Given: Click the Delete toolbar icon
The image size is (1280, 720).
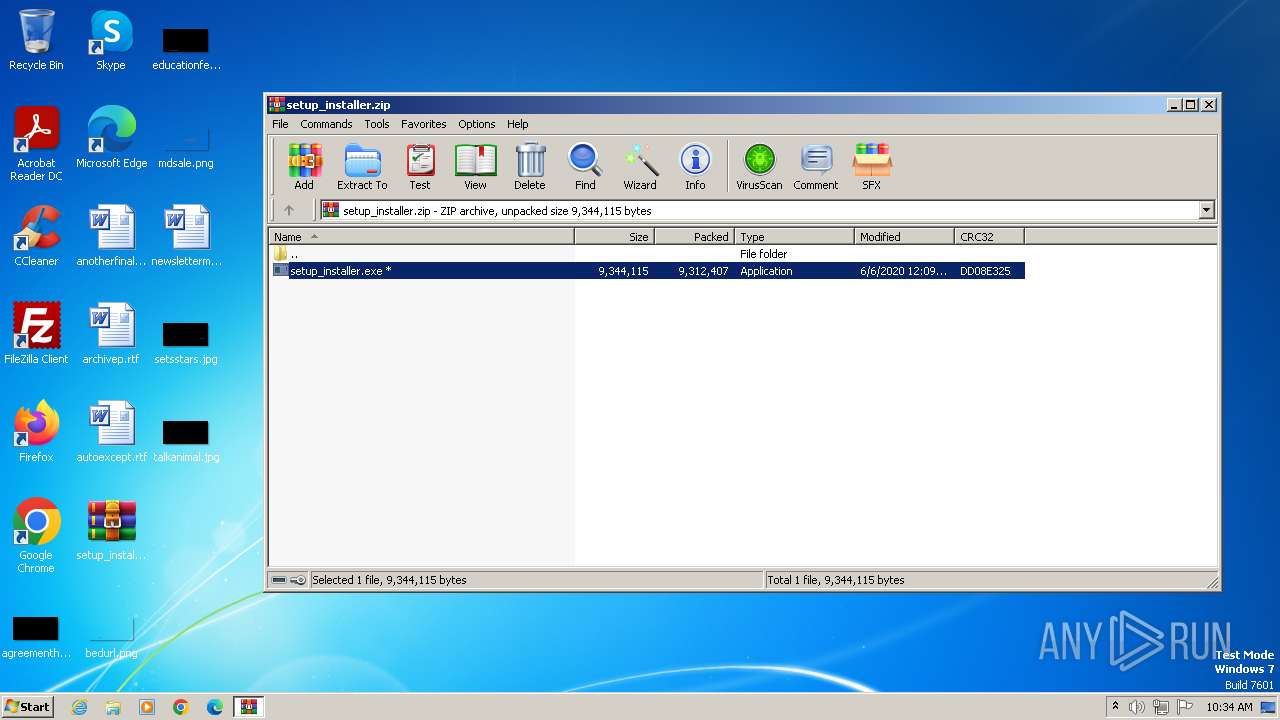Looking at the screenshot, I should pyautogui.click(x=530, y=167).
